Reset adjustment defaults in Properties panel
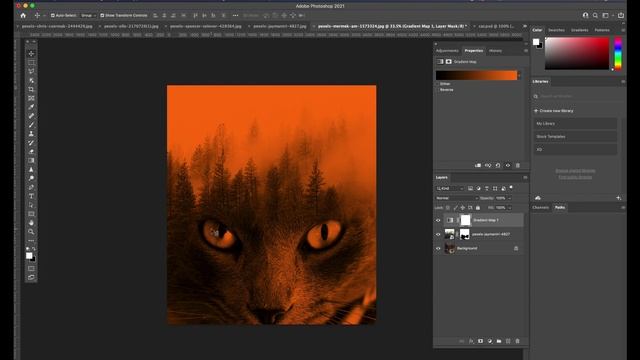 [x=498, y=165]
